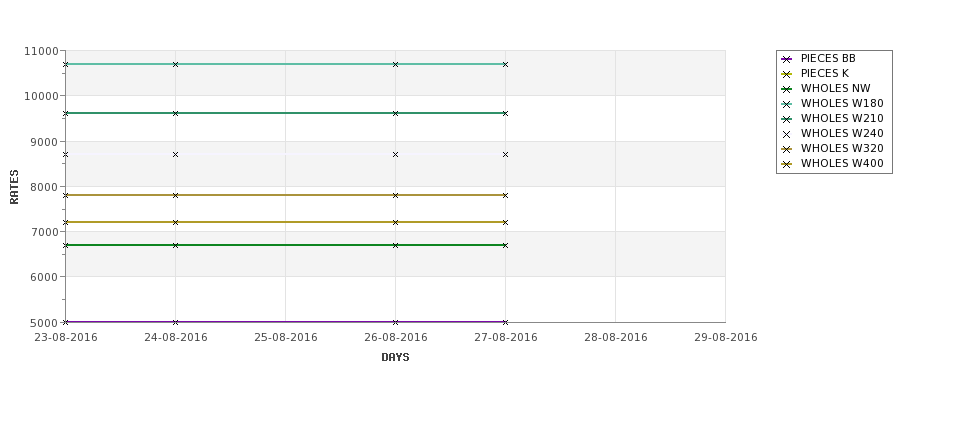The image size is (975, 429).
Task: Click the 11000 y-axis tick label
Action: coord(41,51)
